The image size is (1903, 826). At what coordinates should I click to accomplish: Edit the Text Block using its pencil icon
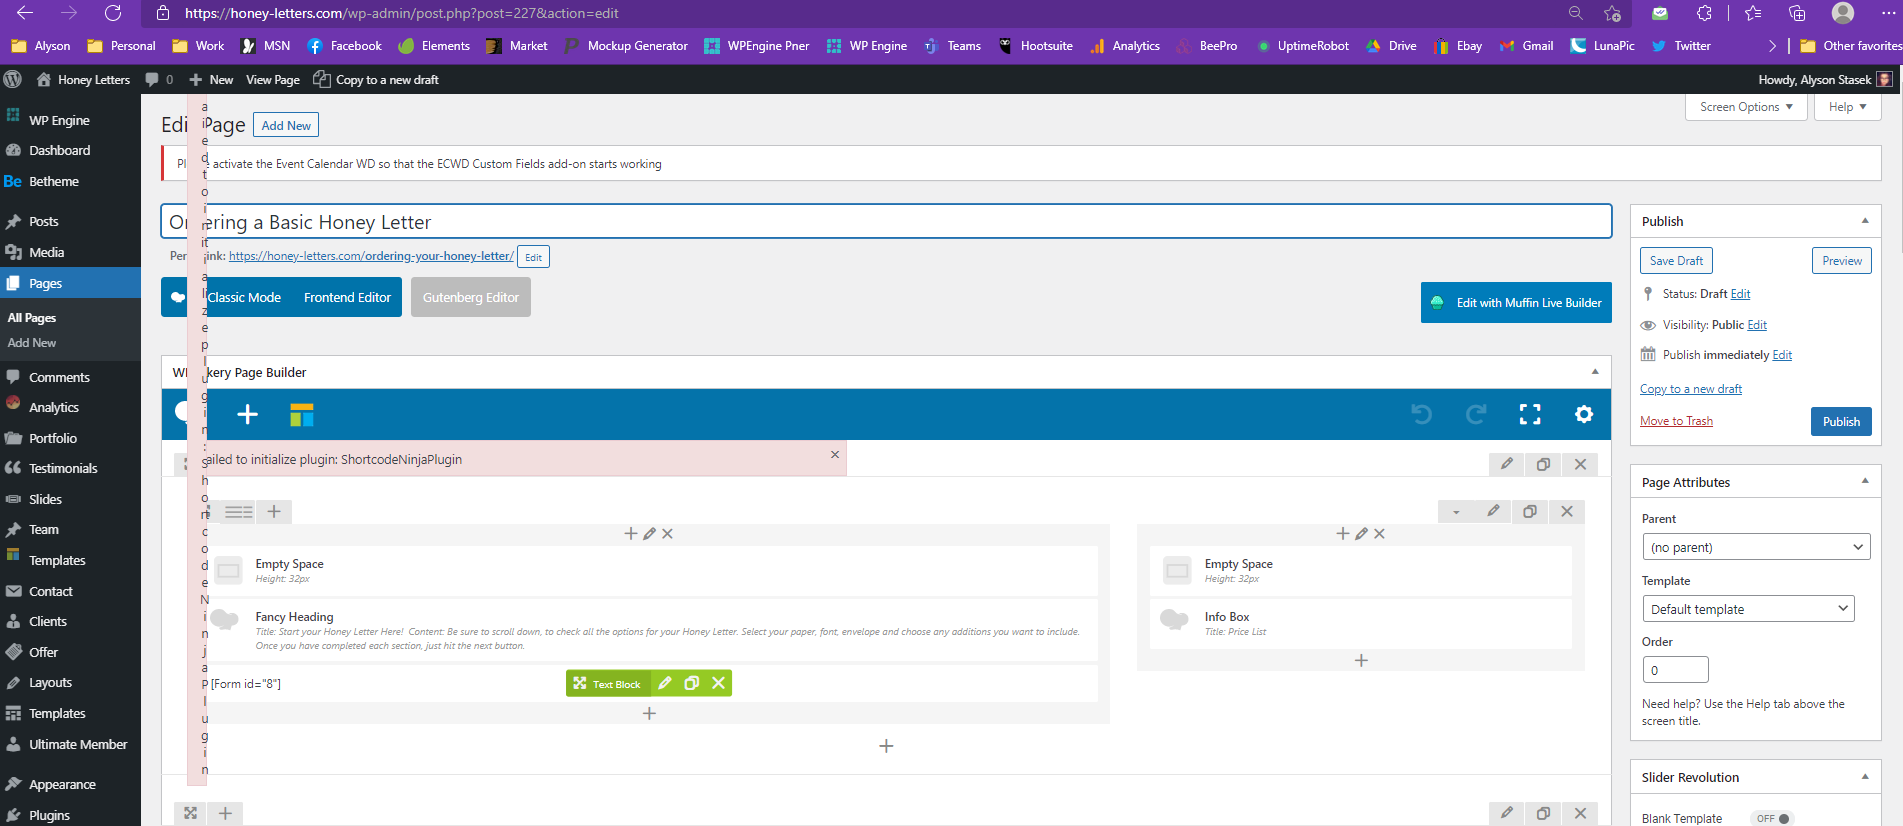[x=665, y=683]
